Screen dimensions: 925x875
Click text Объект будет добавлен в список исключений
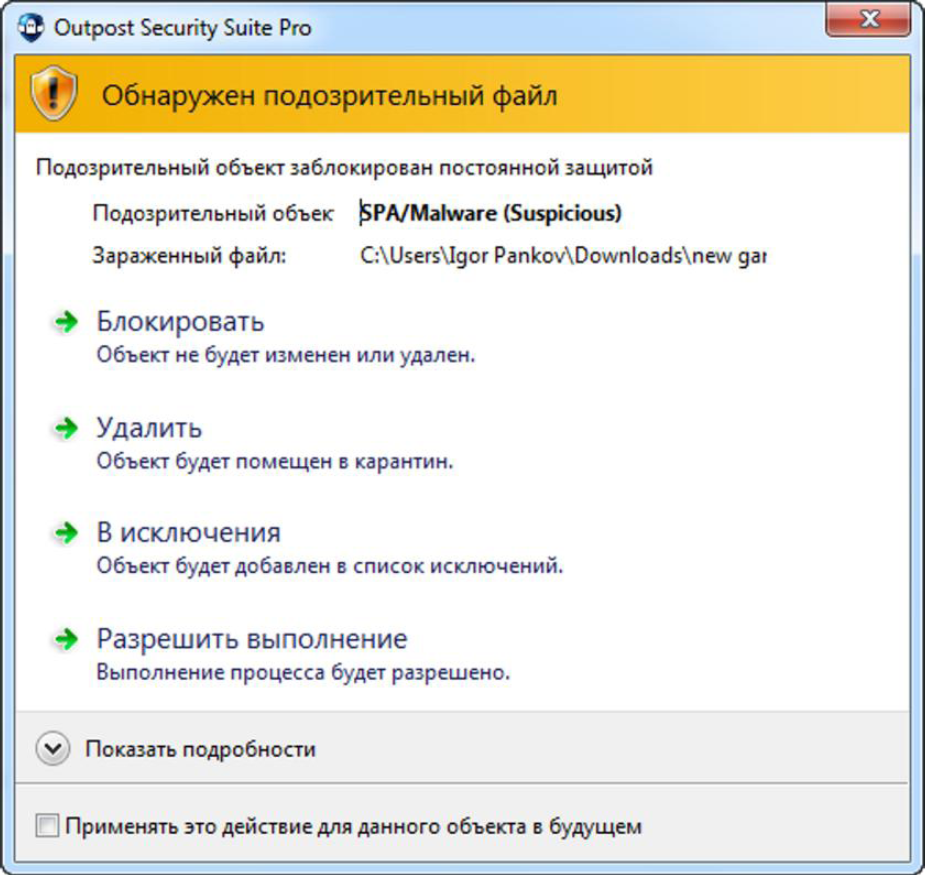[x=330, y=566]
